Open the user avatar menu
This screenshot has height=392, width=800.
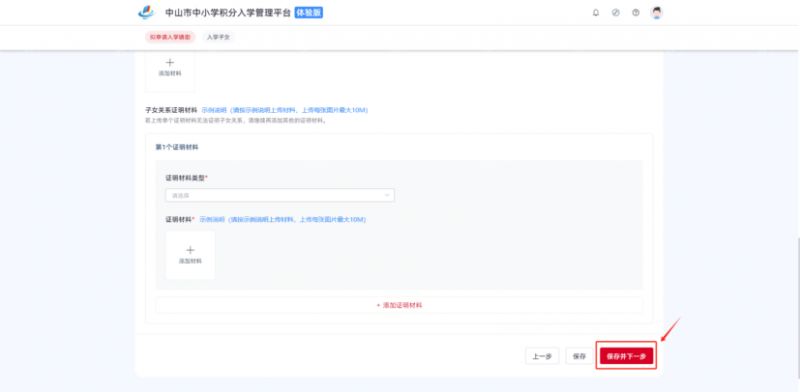657,13
